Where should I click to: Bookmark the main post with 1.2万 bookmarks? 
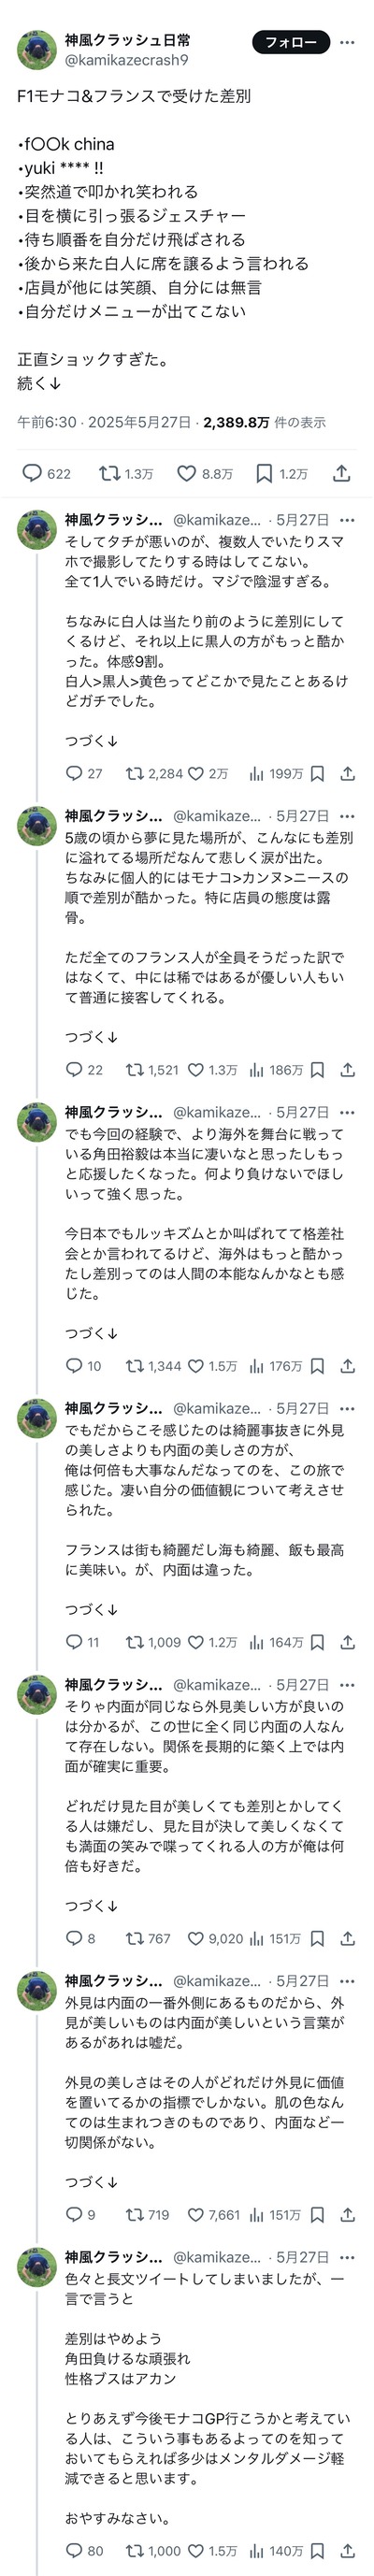click(x=281, y=473)
